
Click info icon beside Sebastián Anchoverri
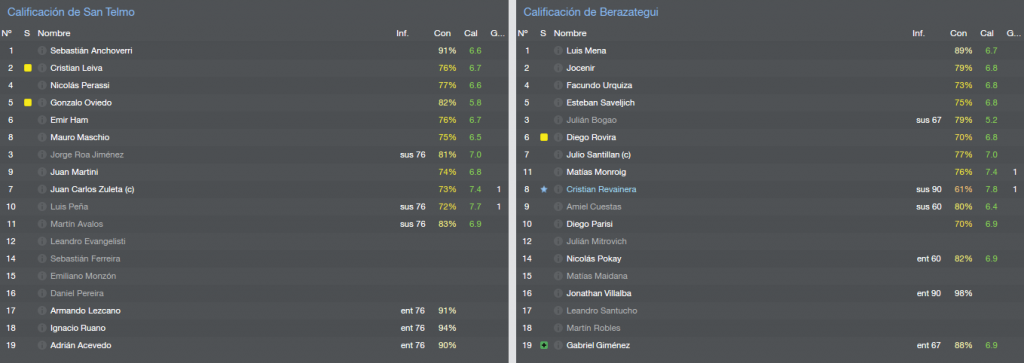[x=42, y=50]
